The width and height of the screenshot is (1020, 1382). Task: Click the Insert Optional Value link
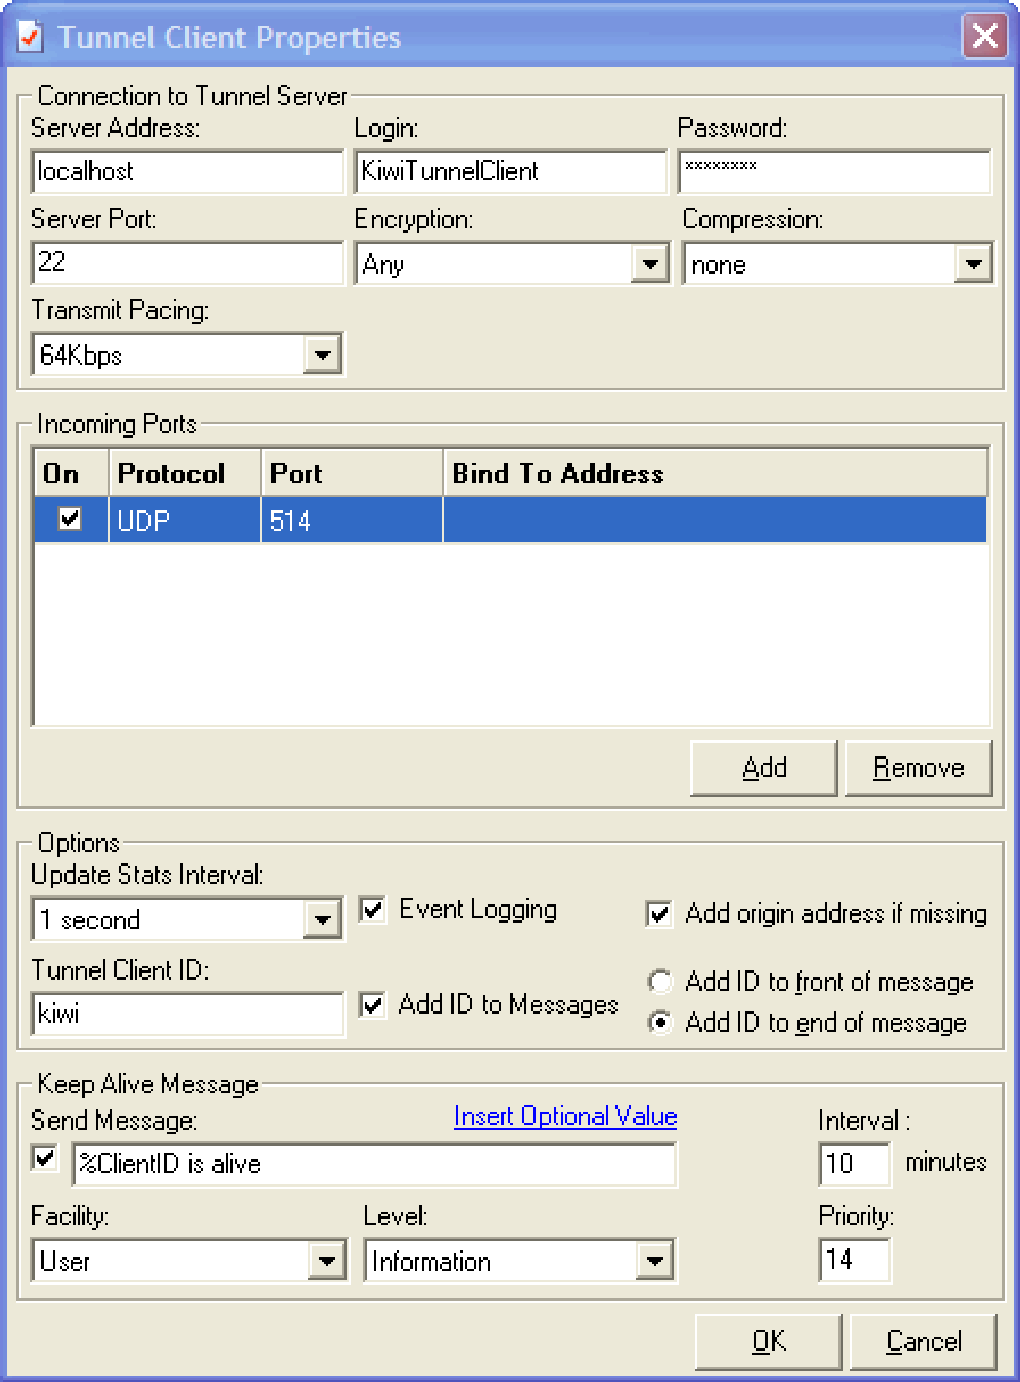566,1116
